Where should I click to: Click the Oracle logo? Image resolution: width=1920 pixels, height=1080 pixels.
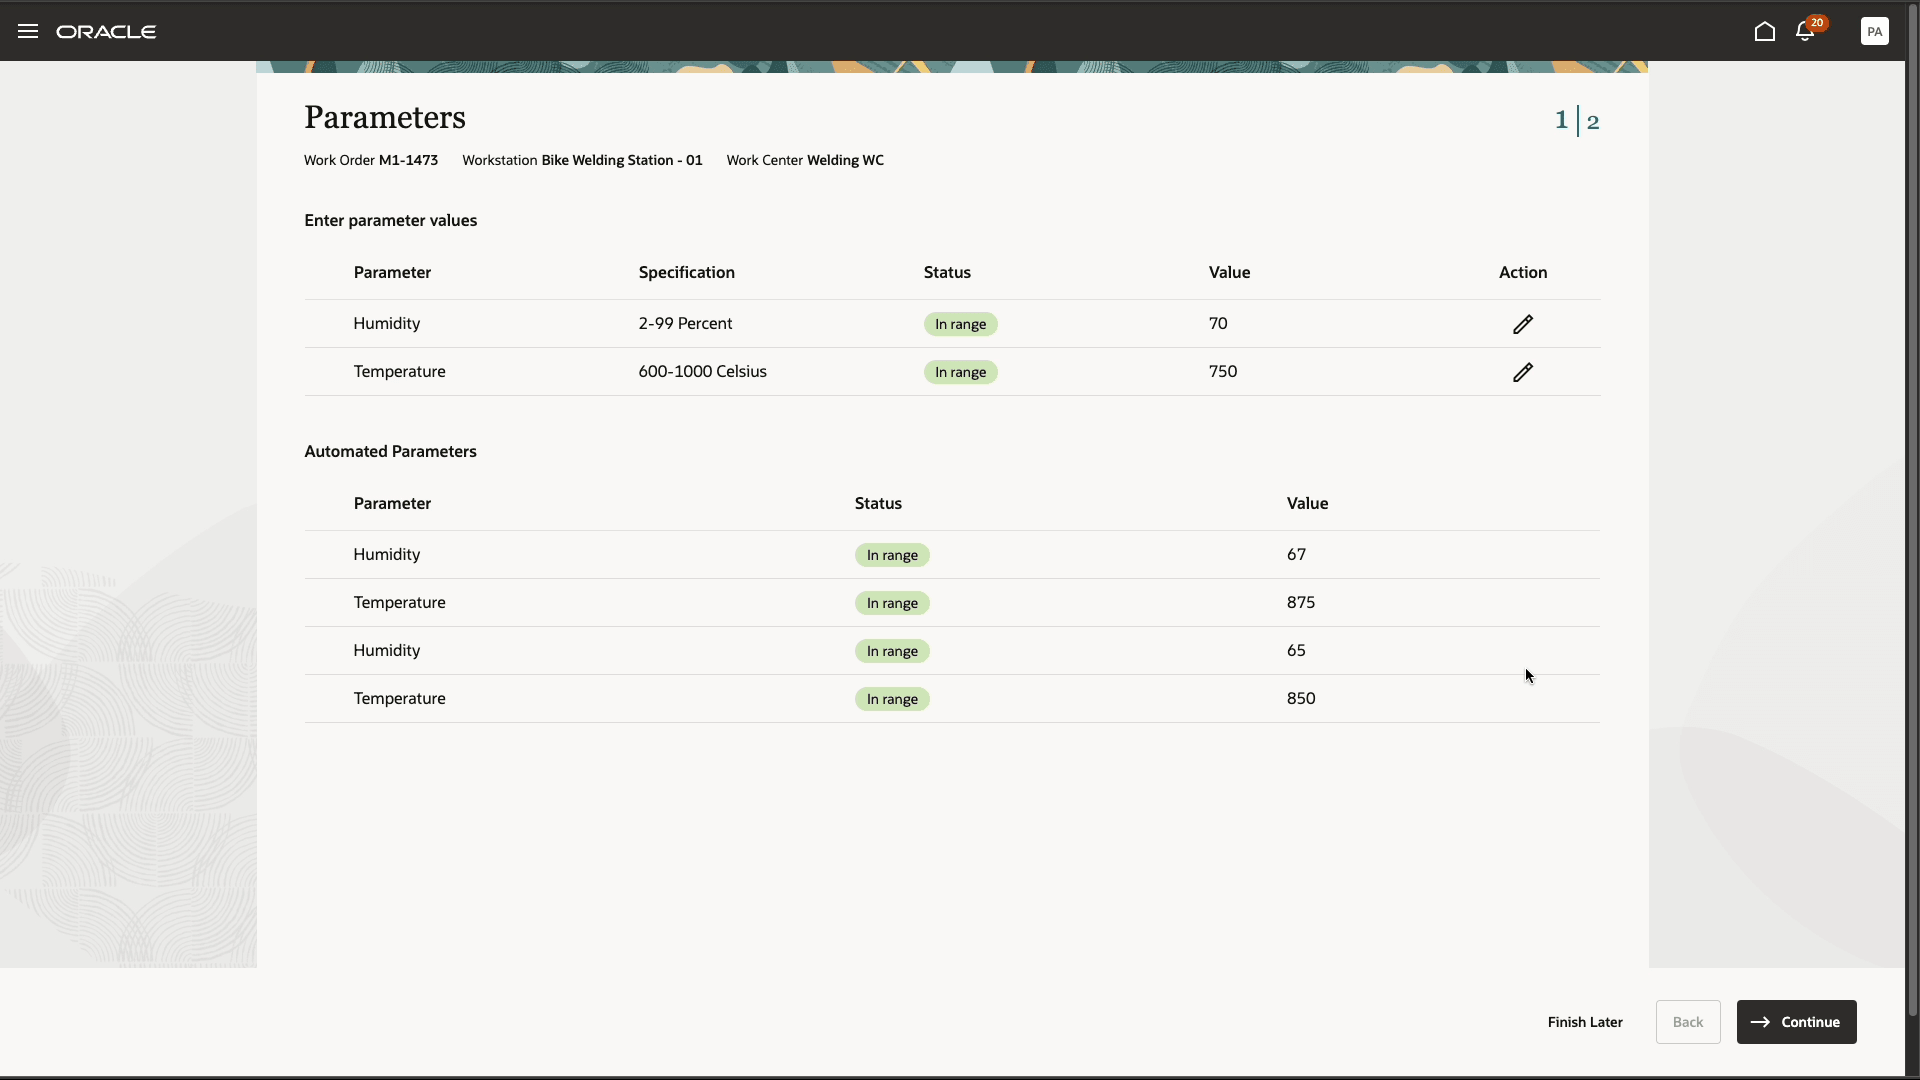pyautogui.click(x=106, y=31)
